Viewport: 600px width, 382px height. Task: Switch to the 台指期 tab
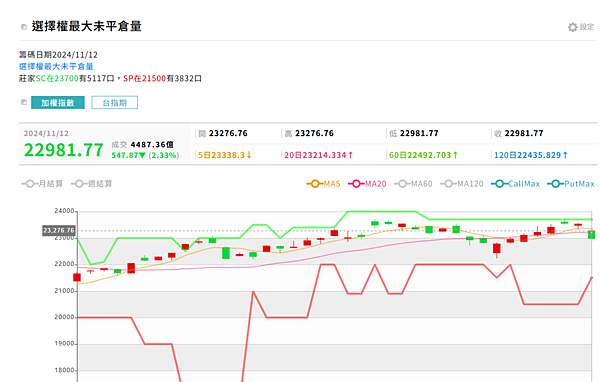(x=114, y=103)
